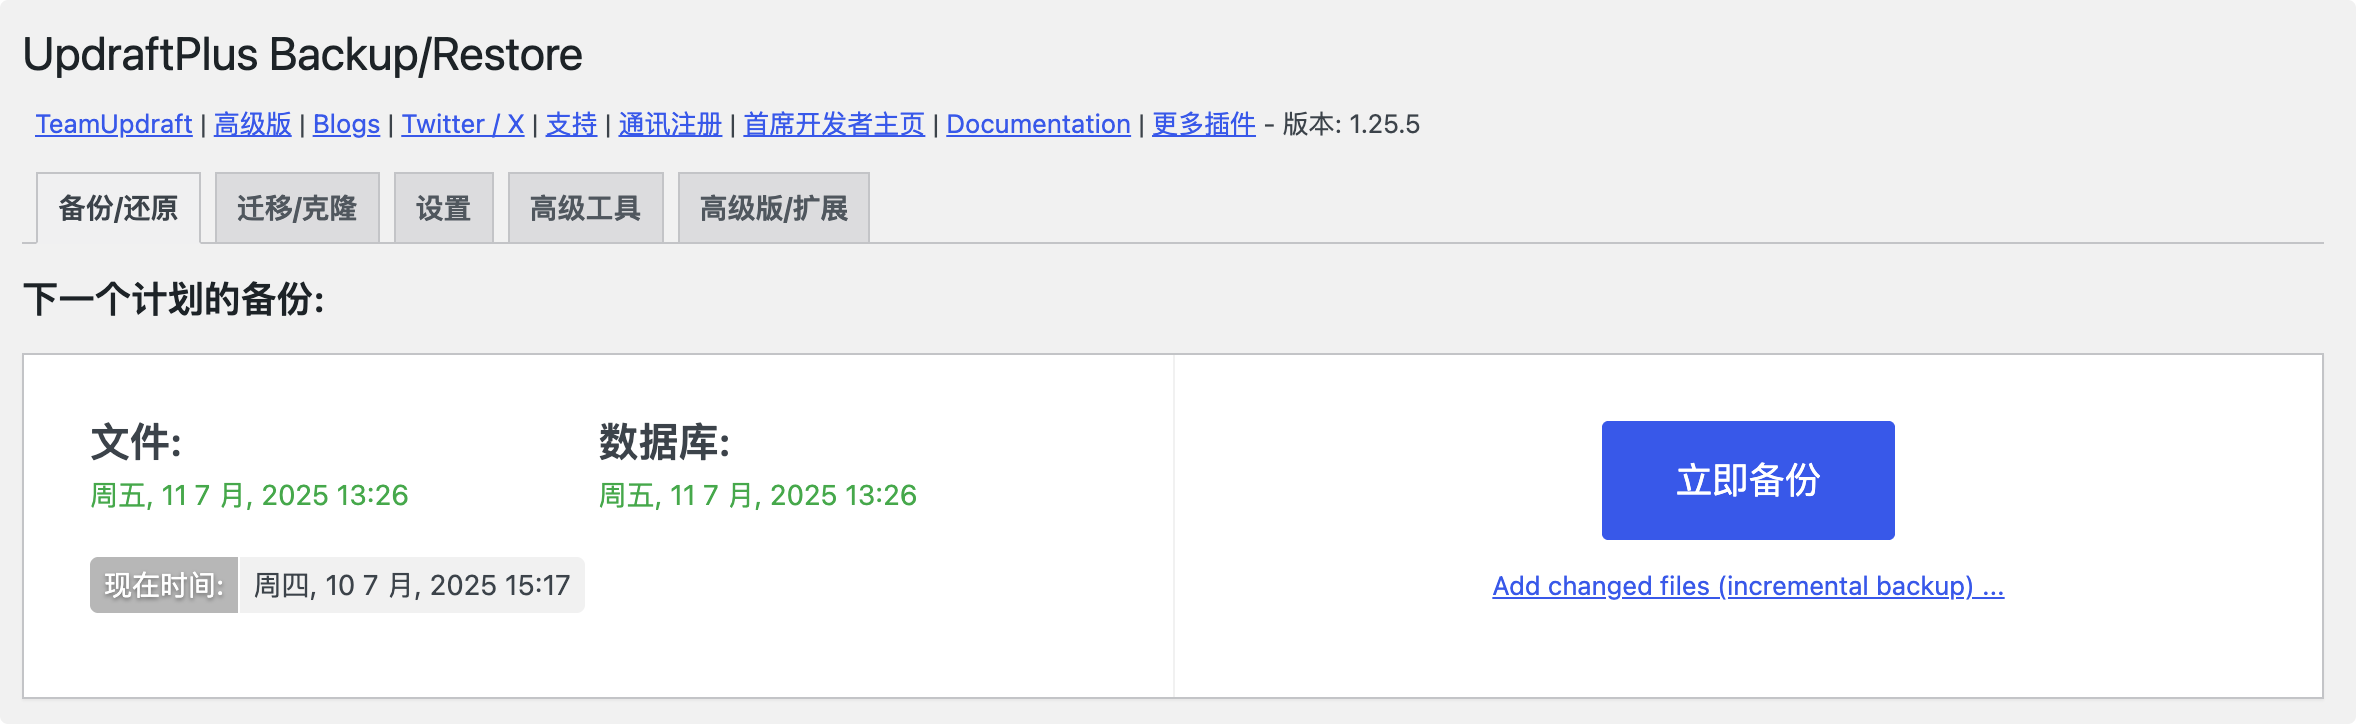Select the 备份/还原 tab
This screenshot has height=724, width=2356.
pos(118,208)
